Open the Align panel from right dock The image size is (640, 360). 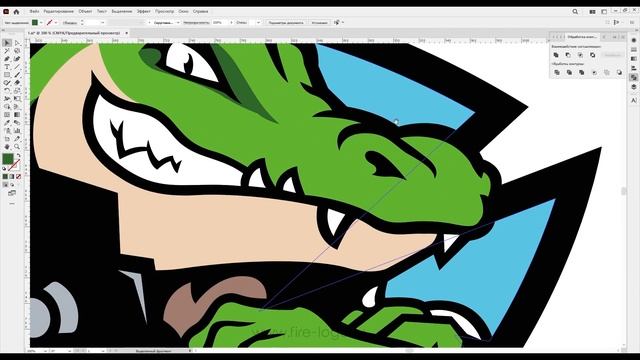click(x=633, y=68)
